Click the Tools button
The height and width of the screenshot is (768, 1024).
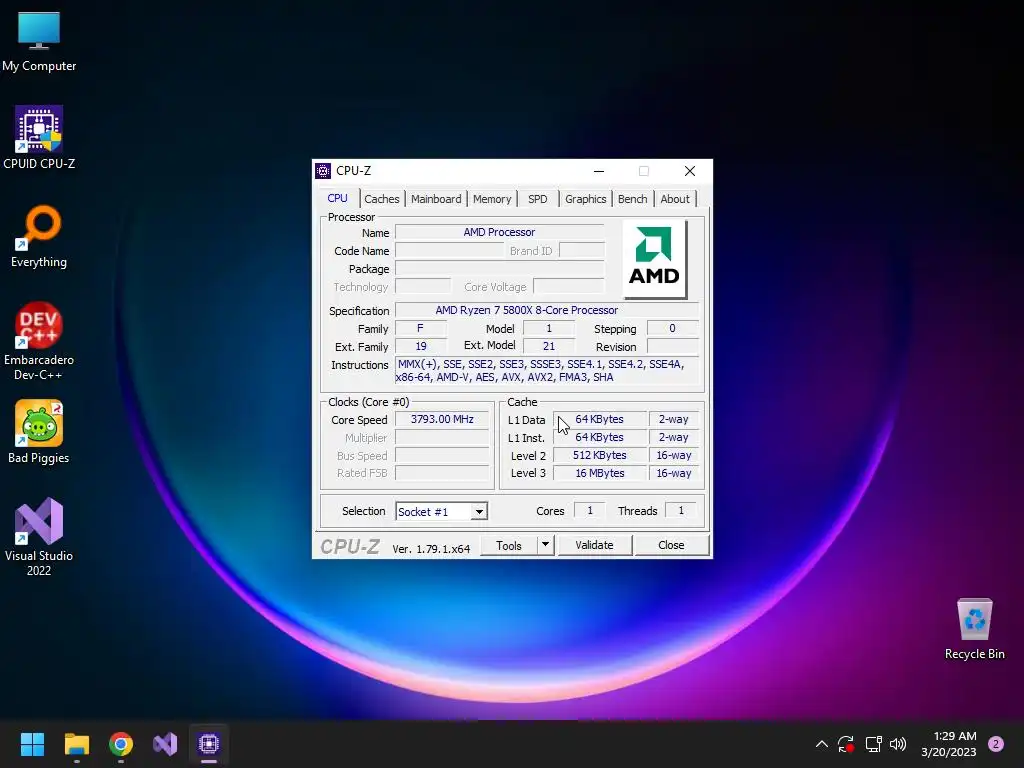tap(509, 545)
